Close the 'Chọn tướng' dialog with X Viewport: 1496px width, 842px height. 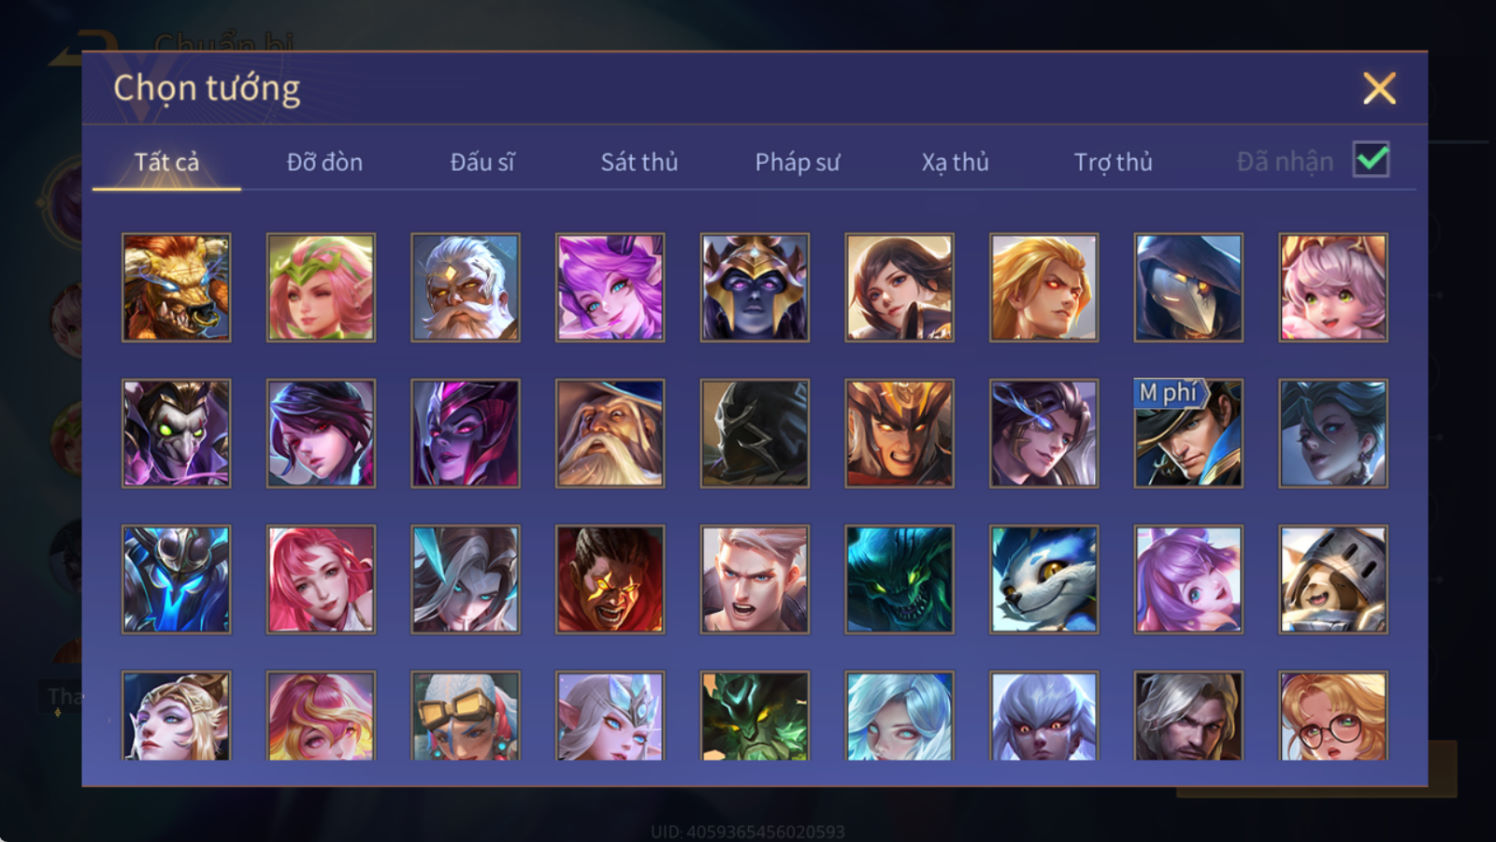point(1379,89)
